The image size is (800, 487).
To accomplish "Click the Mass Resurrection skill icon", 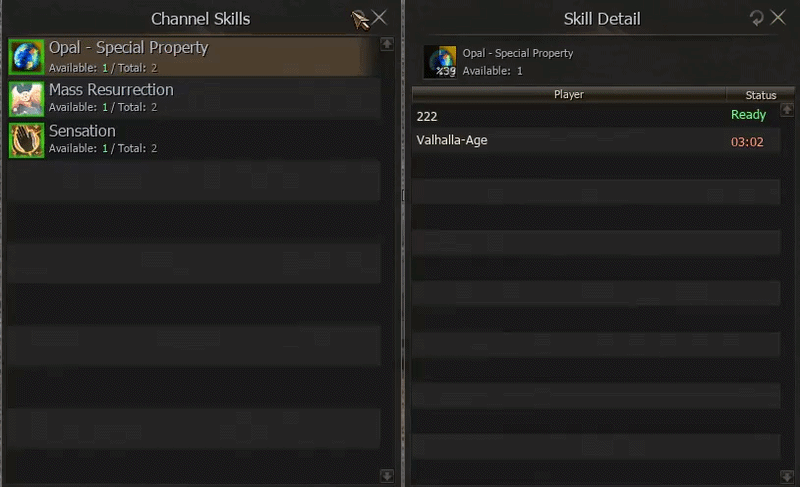I will tap(27, 99).
